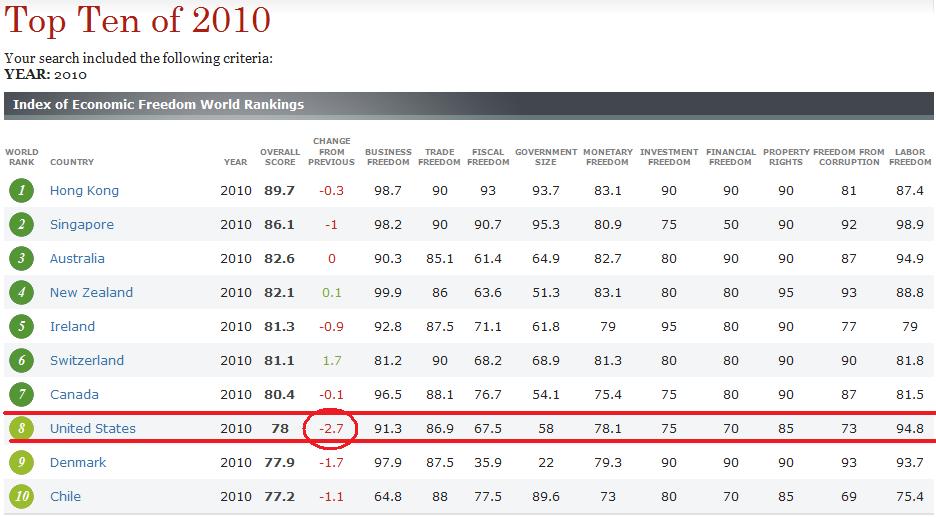Sort by the Country column header
936x517 pixels.
coord(72,162)
